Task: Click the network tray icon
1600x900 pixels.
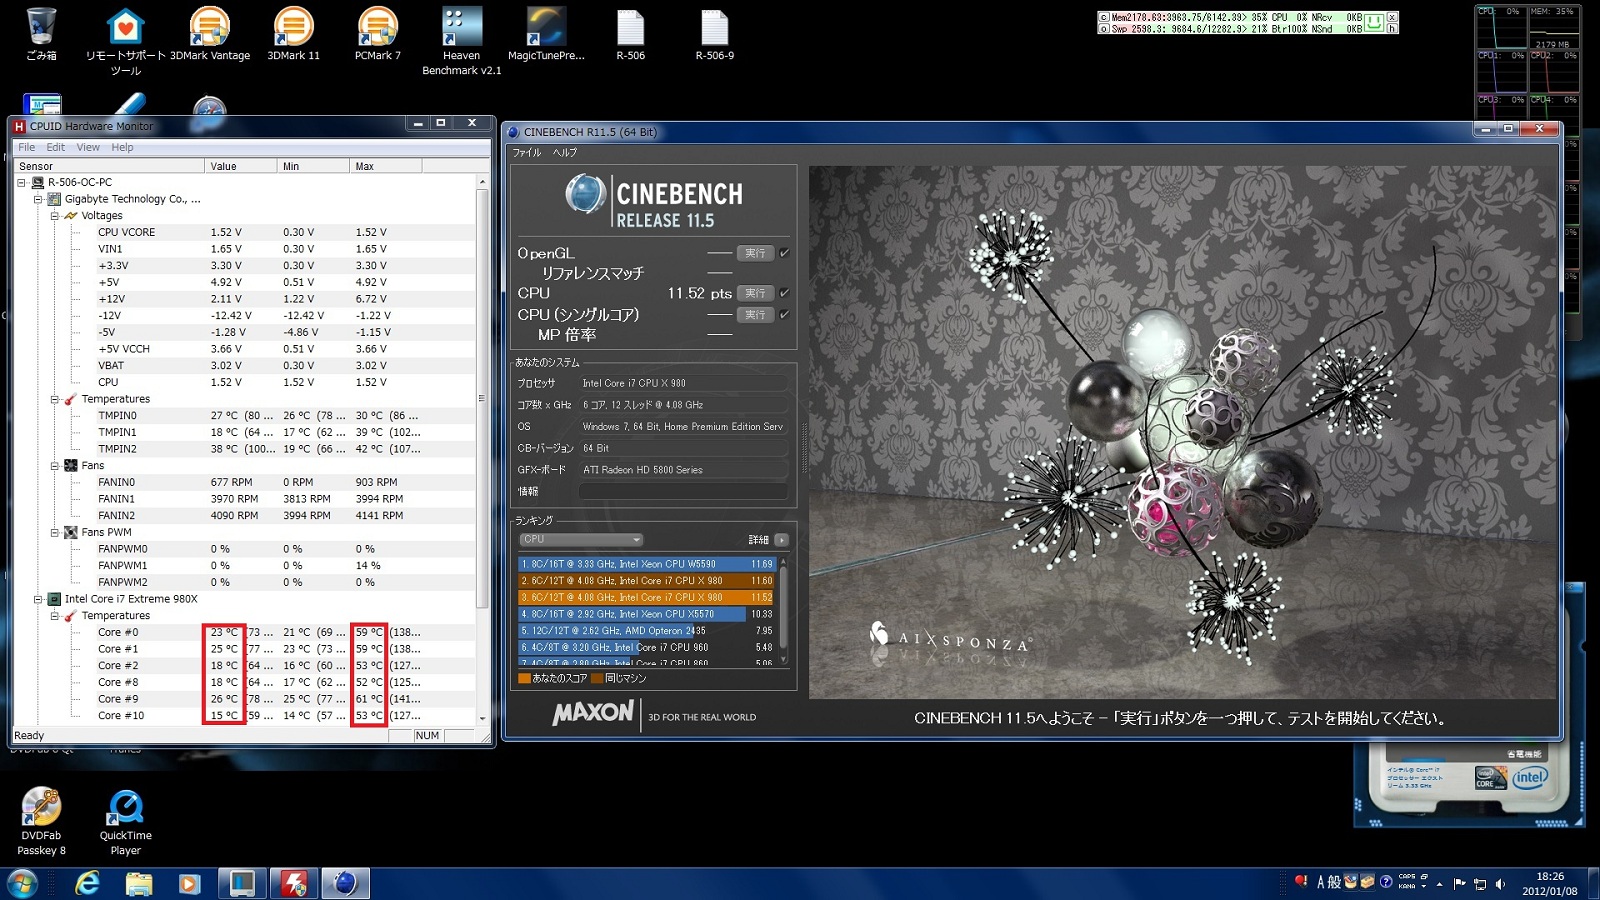Action: (x=1480, y=884)
